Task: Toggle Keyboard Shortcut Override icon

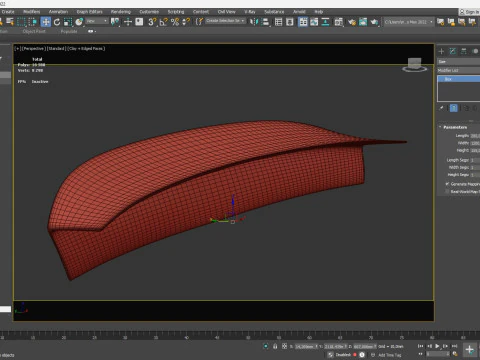Action: (139, 22)
